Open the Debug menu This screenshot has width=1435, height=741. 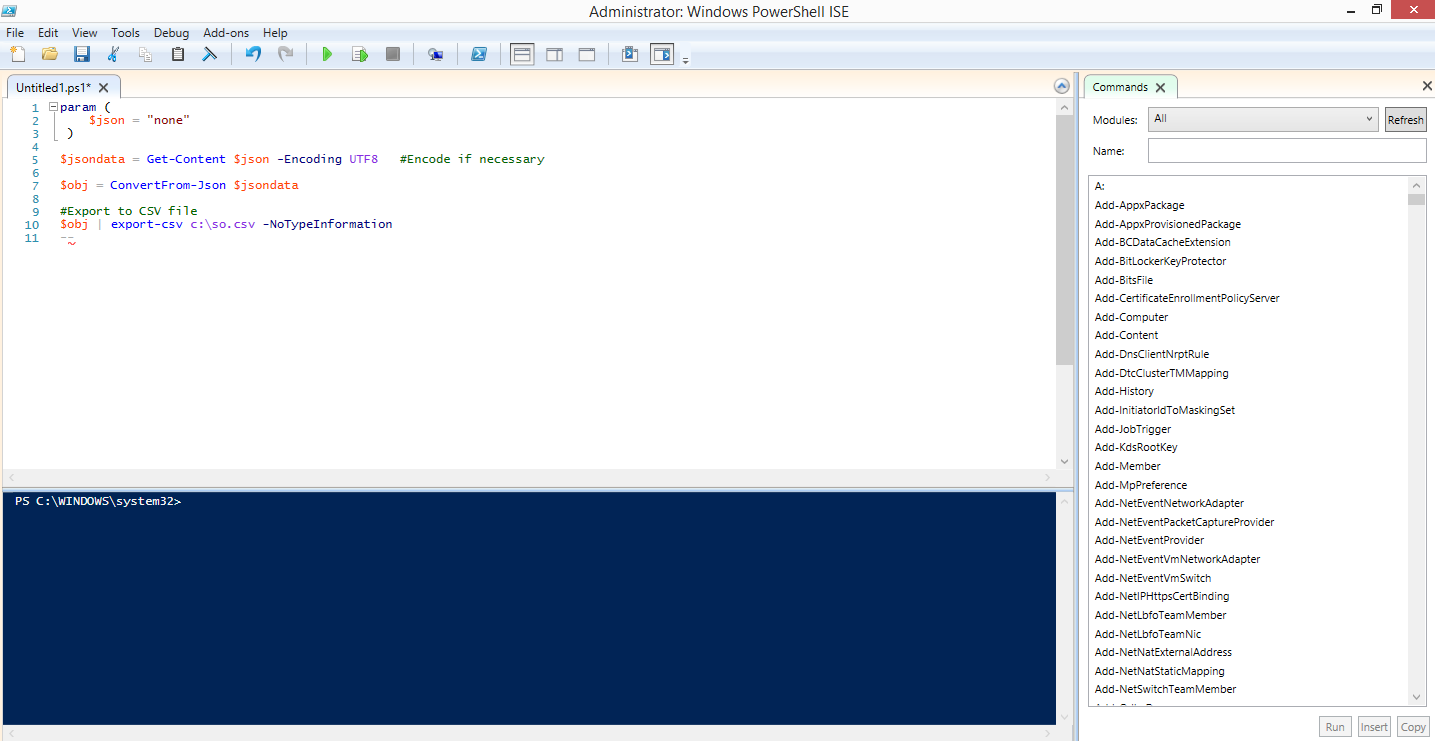point(171,32)
